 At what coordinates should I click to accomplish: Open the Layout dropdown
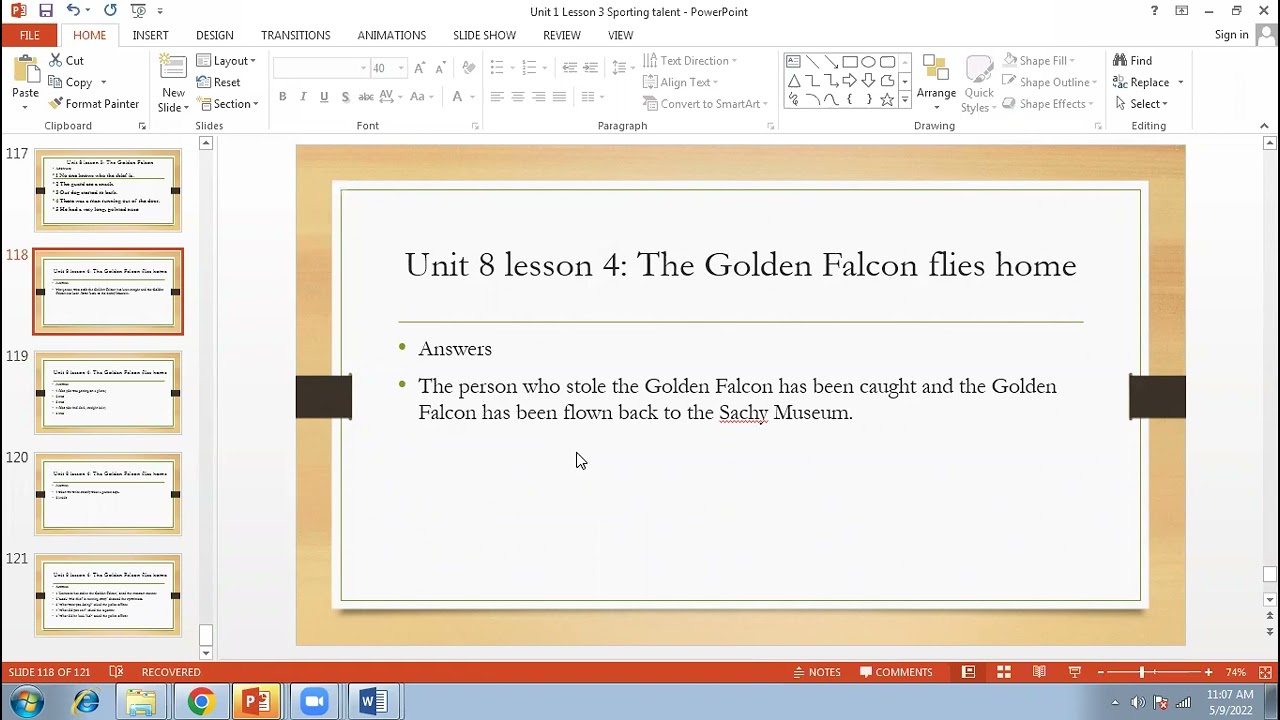[226, 61]
